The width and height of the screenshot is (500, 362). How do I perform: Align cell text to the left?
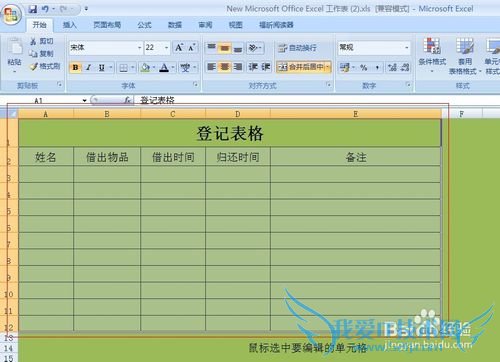(x=211, y=67)
